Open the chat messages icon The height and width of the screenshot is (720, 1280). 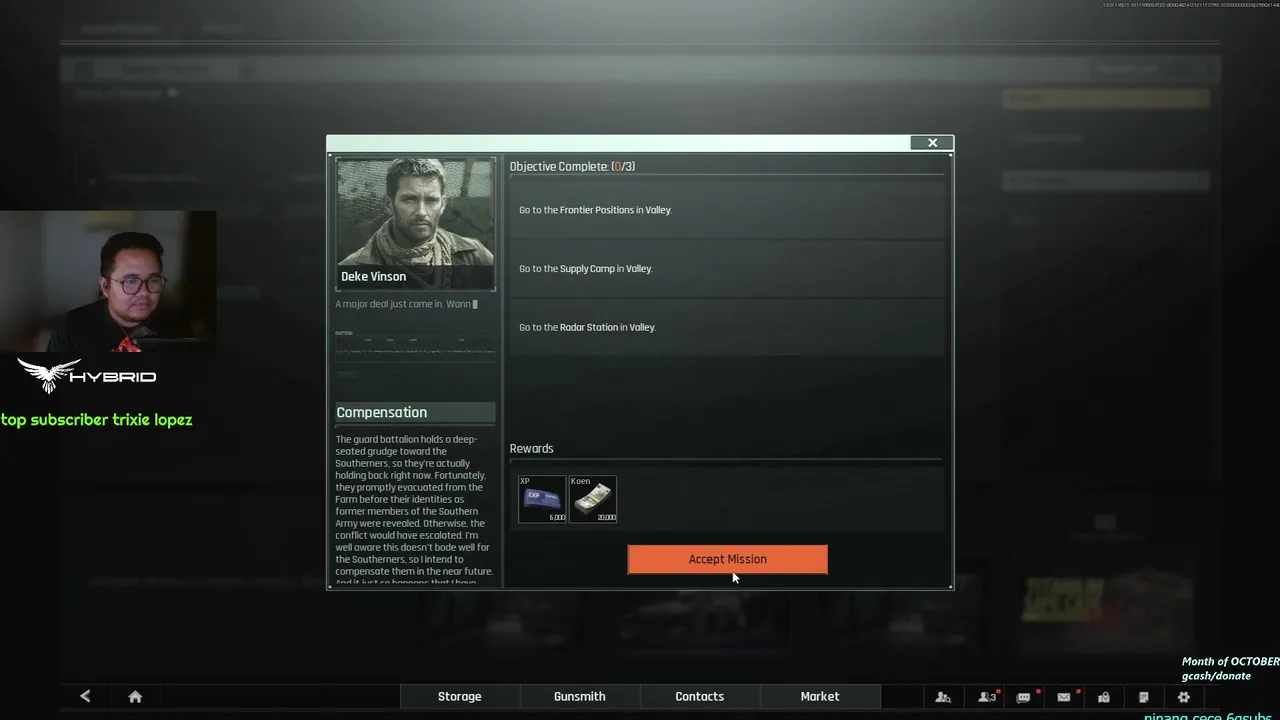coord(1024,697)
